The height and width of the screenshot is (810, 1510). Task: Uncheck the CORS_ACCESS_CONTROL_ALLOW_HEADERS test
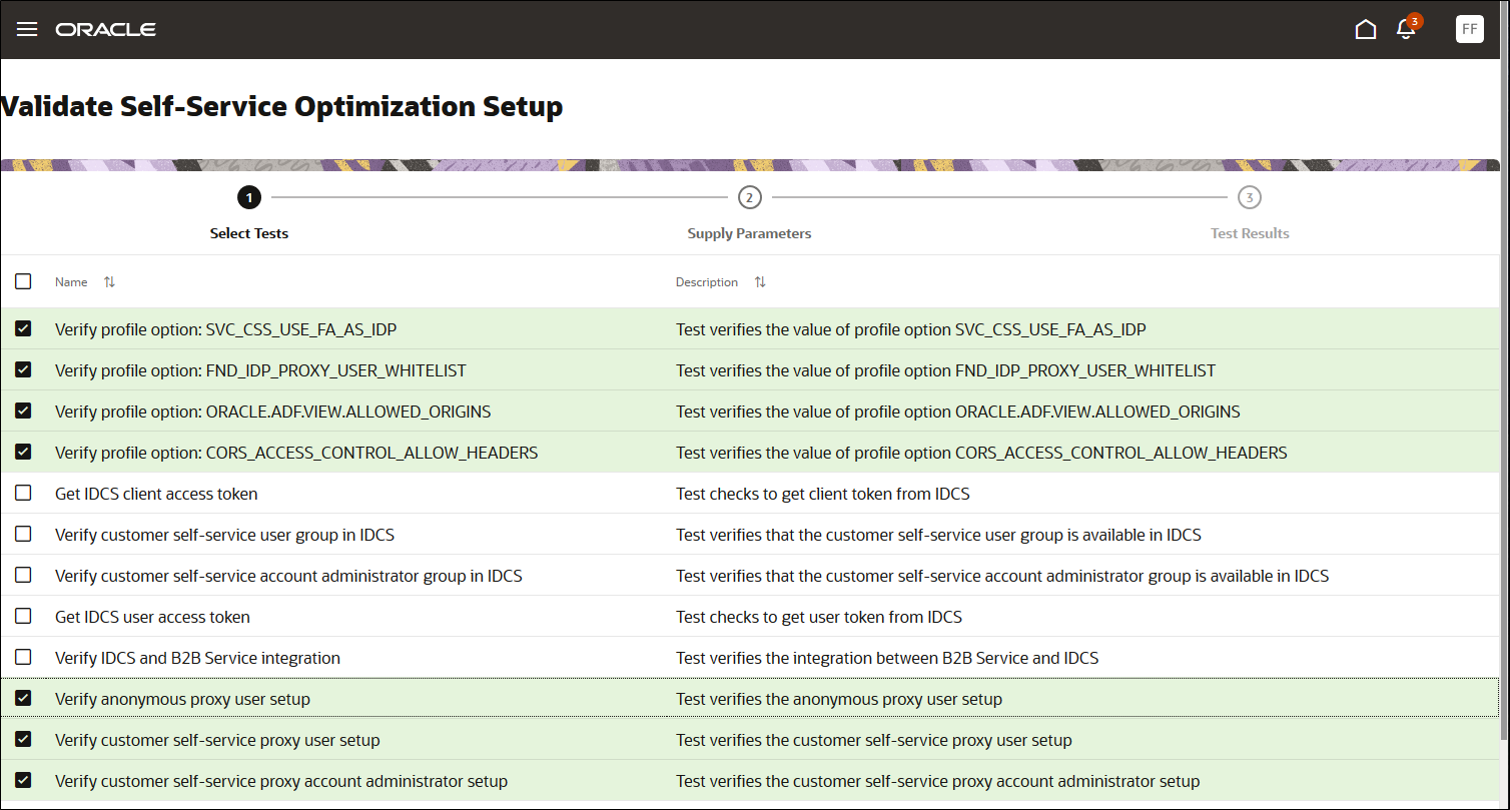[23, 452]
